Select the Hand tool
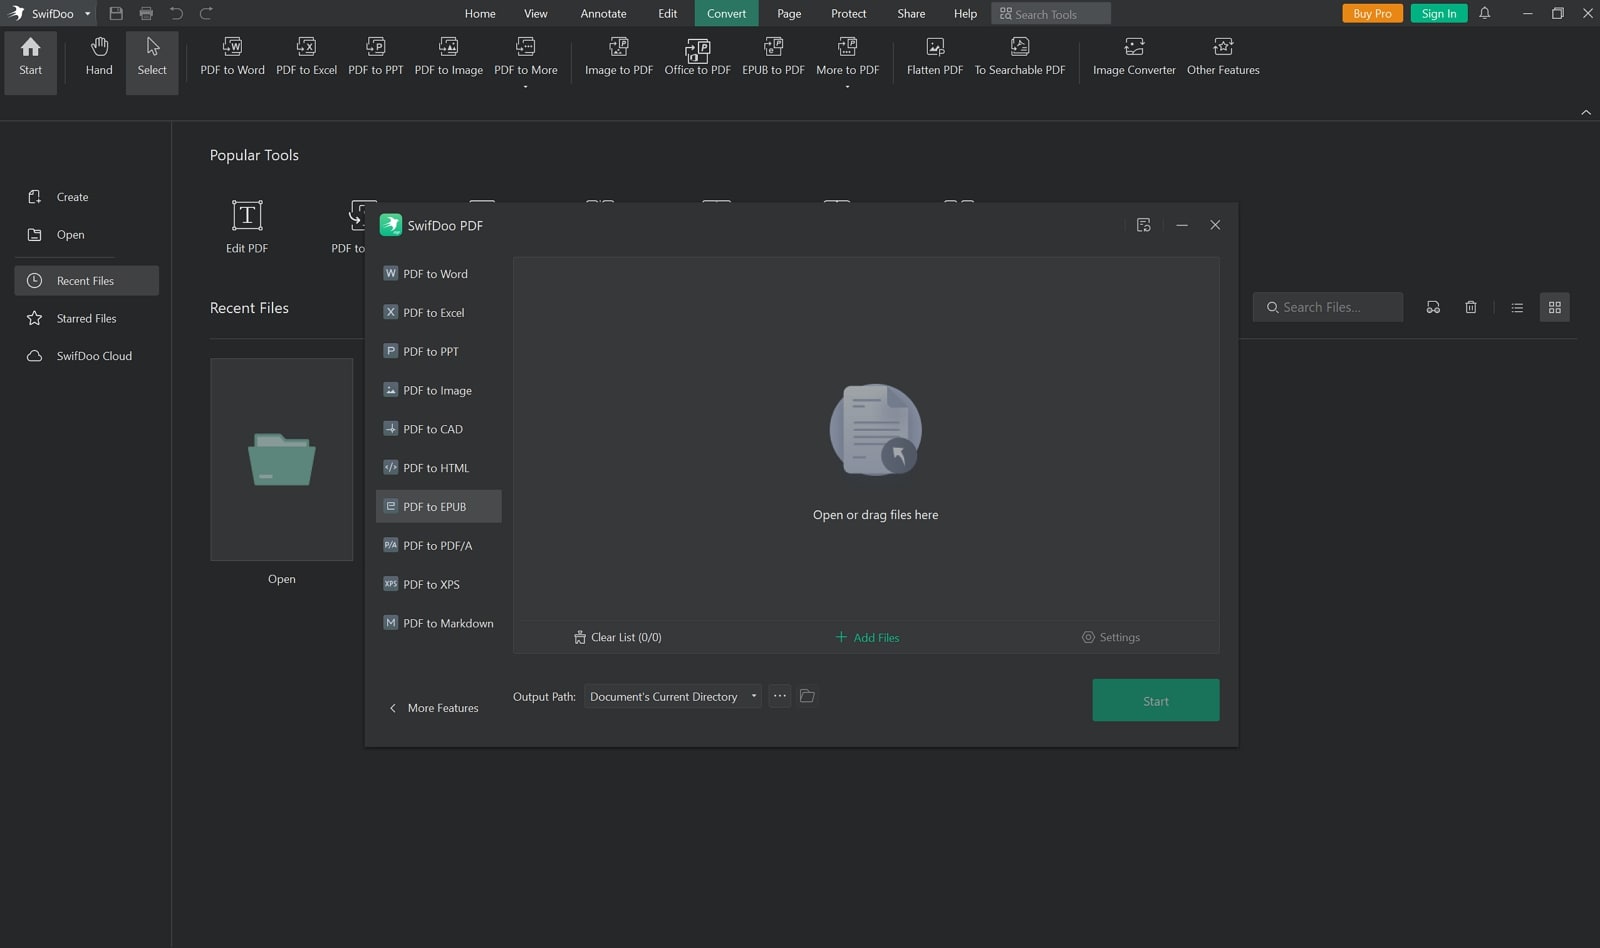 (99, 58)
